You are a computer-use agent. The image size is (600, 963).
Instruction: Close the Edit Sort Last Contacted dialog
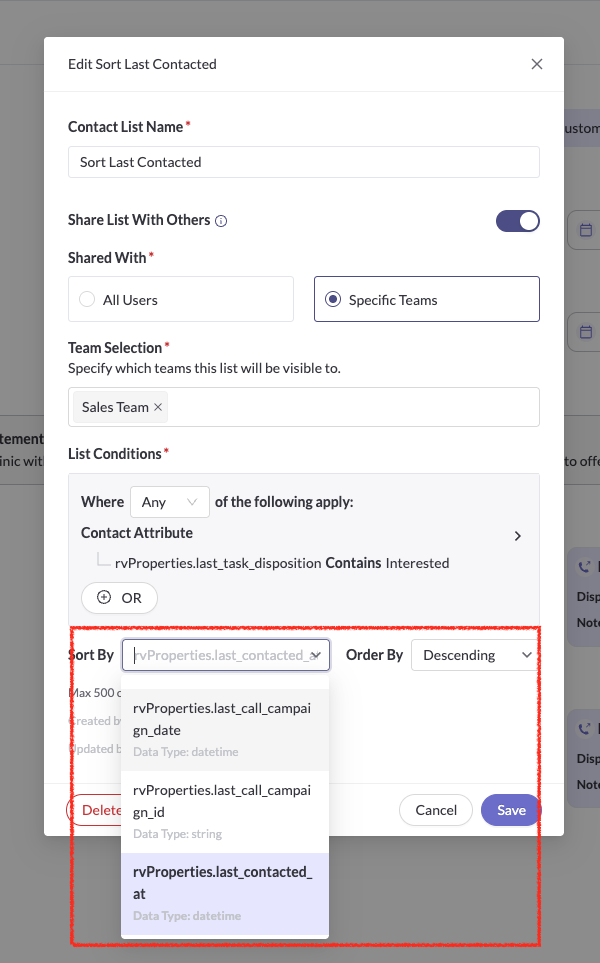click(x=537, y=64)
